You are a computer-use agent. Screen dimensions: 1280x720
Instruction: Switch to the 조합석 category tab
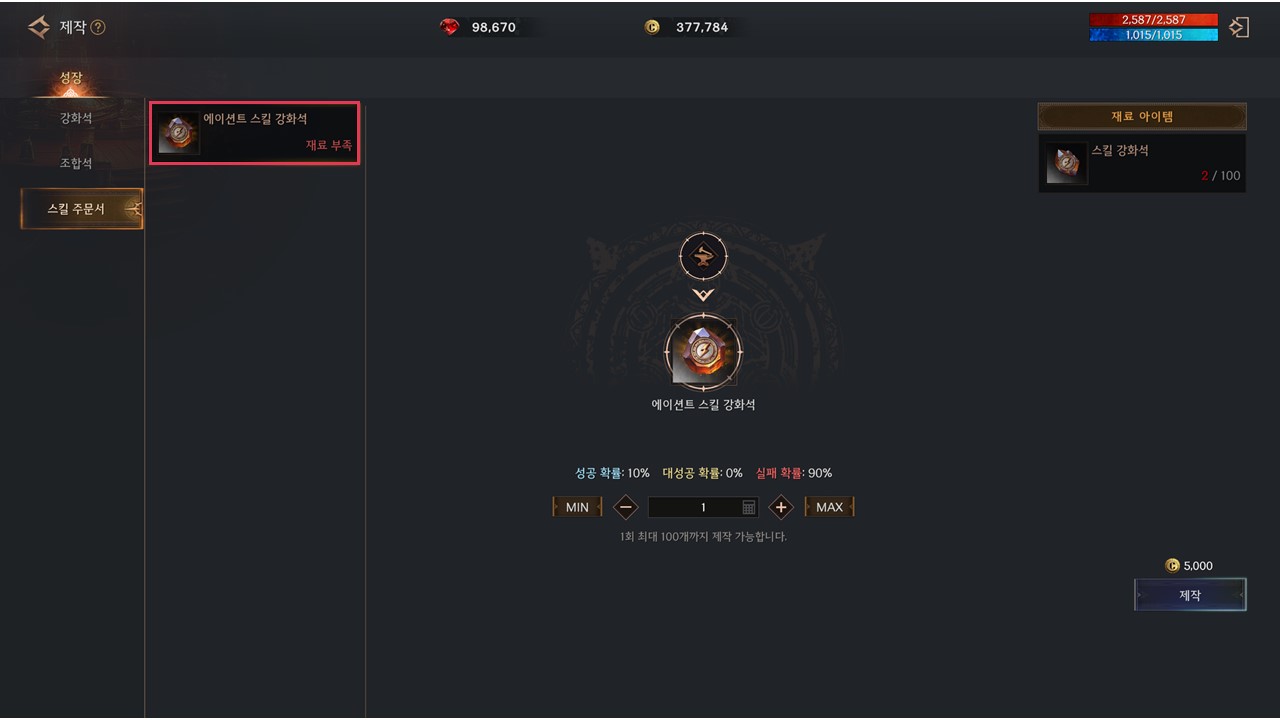[x=76, y=163]
